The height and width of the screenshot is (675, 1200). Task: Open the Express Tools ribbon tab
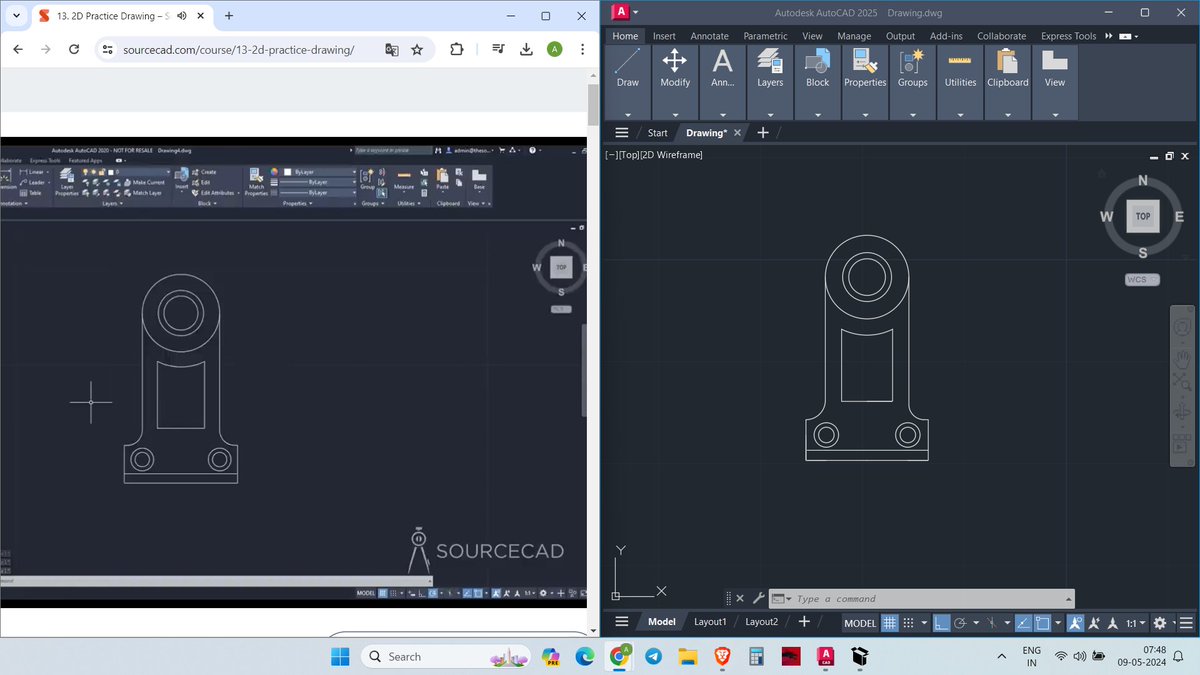(1068, 36)
